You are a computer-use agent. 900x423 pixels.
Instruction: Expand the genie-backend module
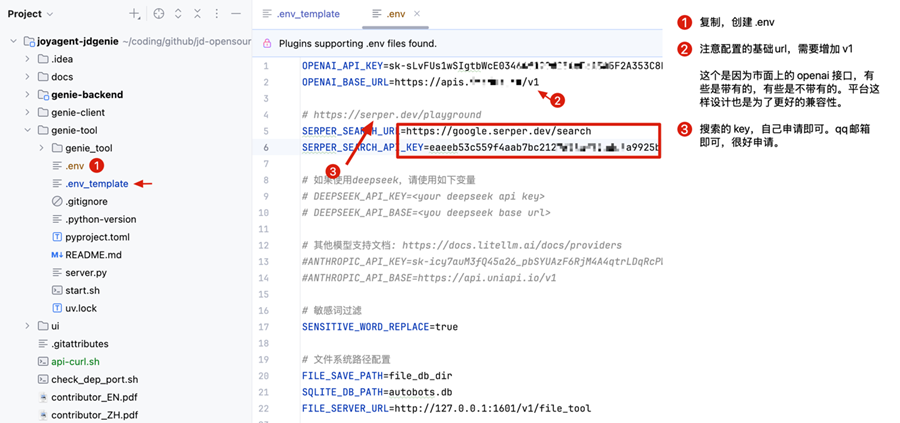tap(27, 95)
